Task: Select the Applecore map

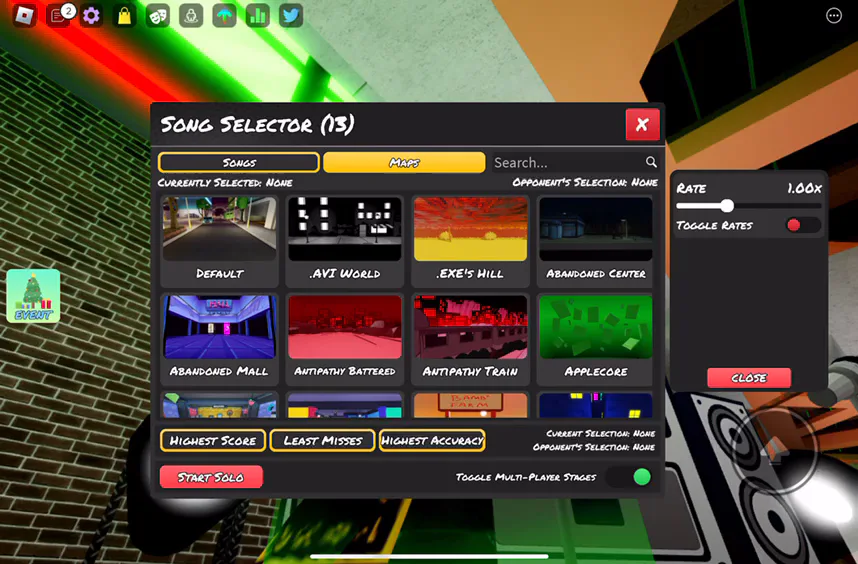Action: click(x=595, y=339)
